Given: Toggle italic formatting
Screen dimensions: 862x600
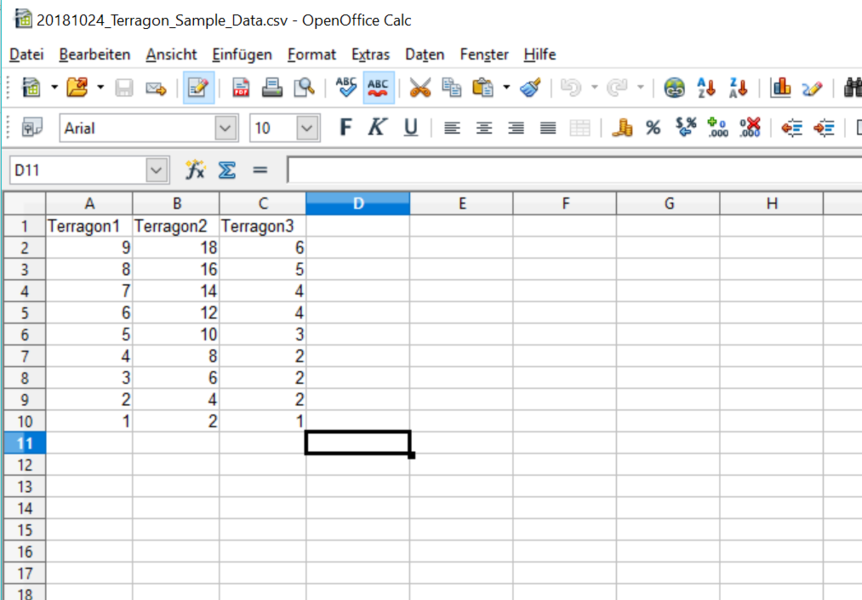Looking at the screenshot, I should (x=377, y=128).
